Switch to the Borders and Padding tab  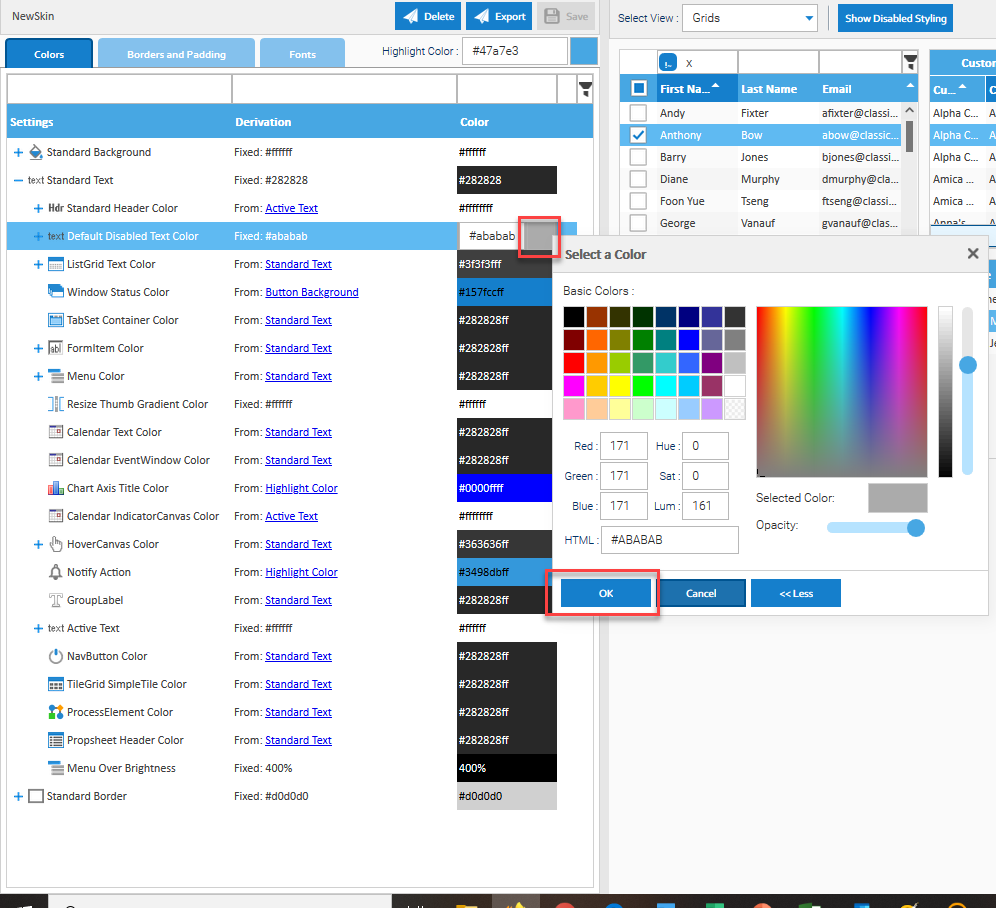point(176,54)
